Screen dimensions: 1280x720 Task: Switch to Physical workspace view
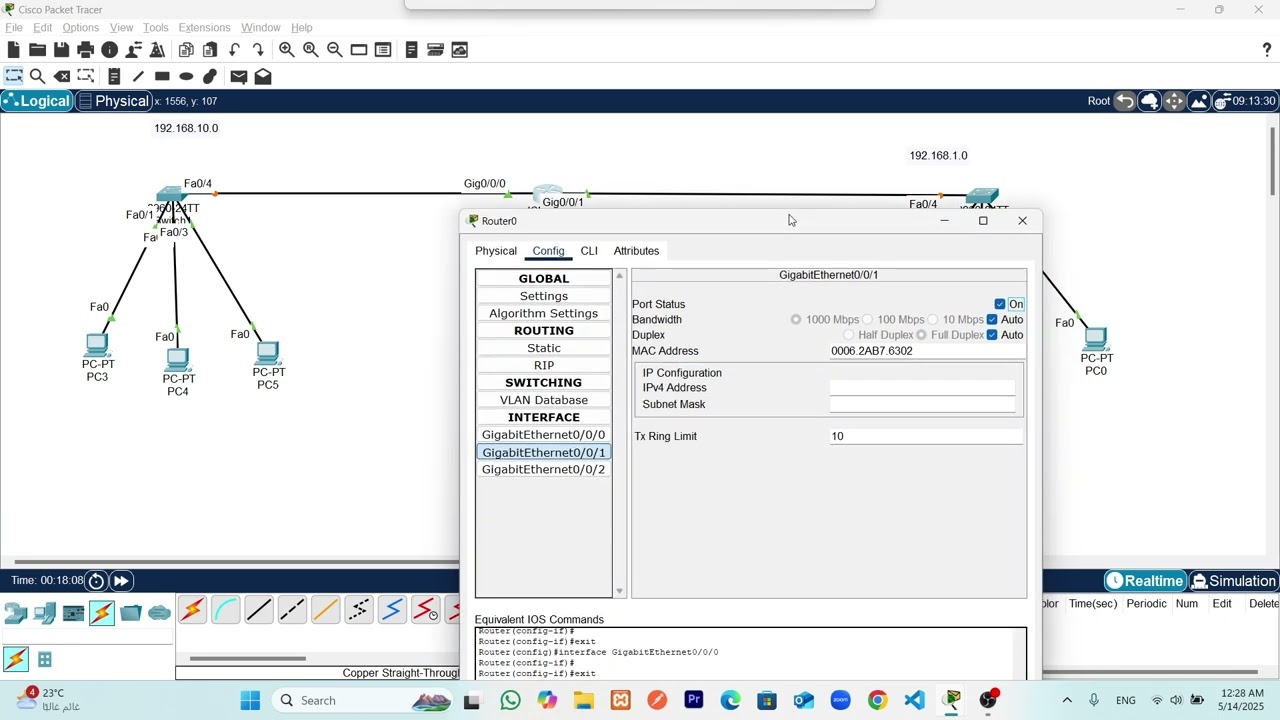113,101
